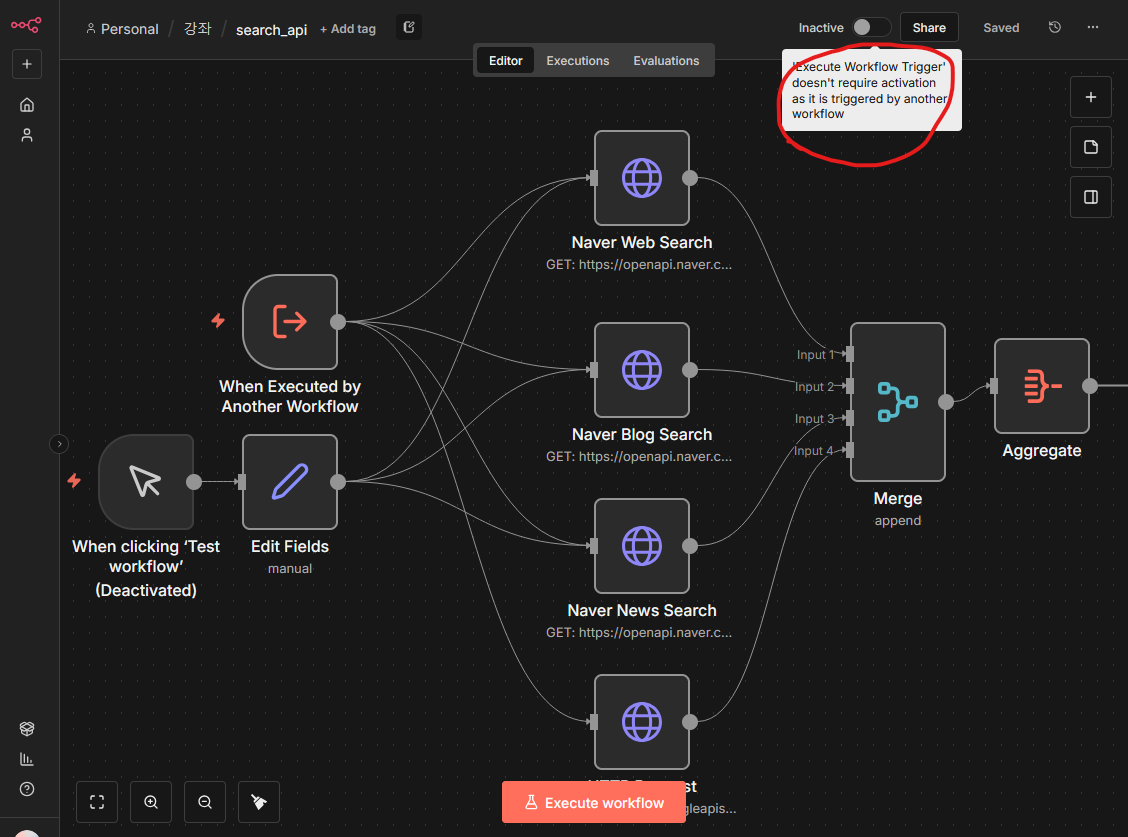Click the Personal breadcrumb link
Screen dimensions: 1128x837
(122, 29)
